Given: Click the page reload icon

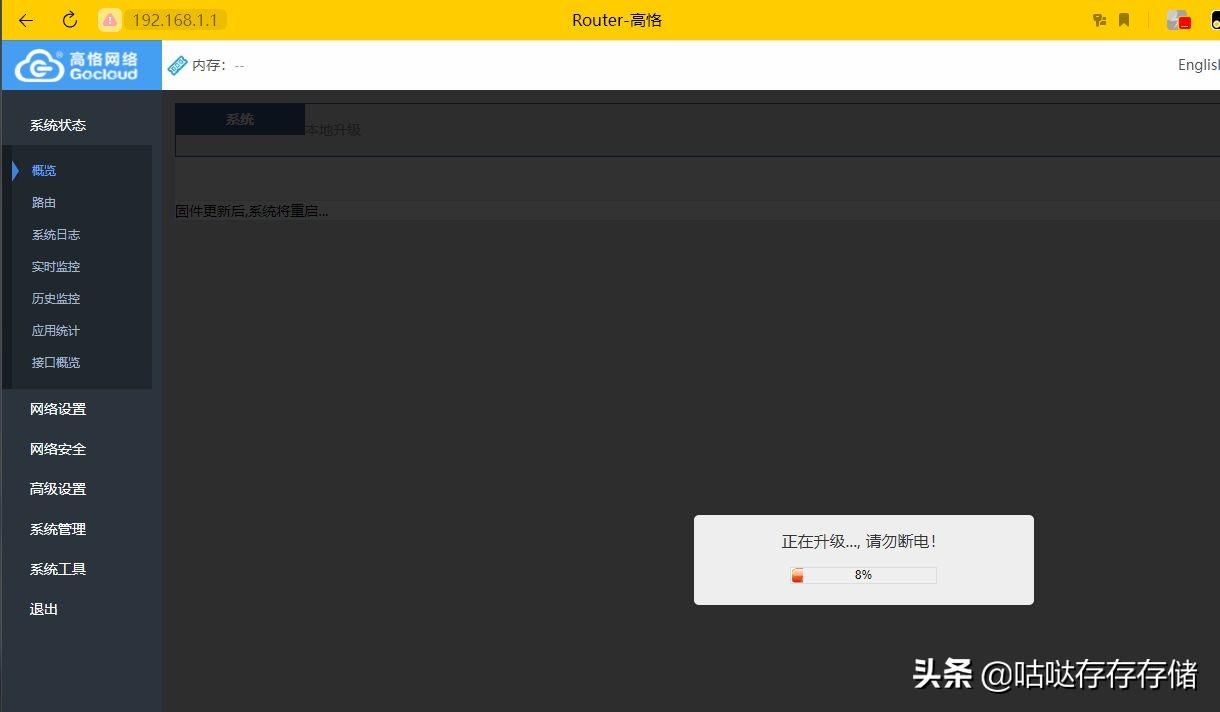Looking at the screenshot, I should pos(68,19).
